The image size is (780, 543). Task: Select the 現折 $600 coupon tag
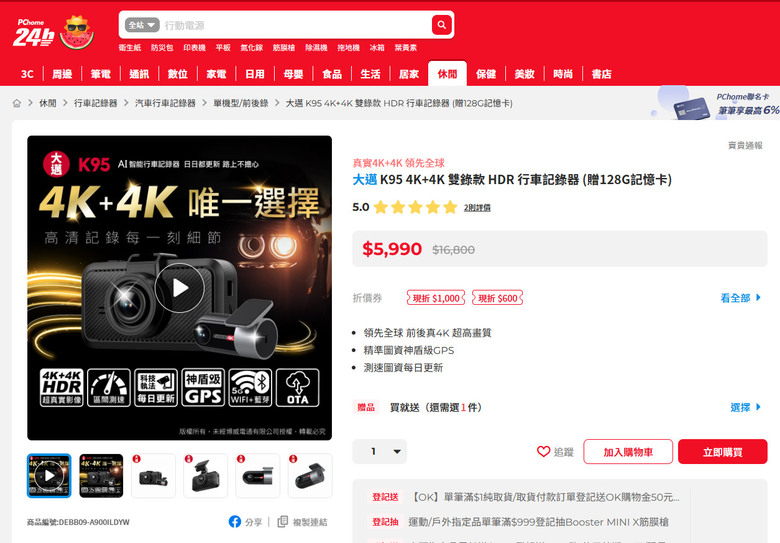tap(497, 298)
